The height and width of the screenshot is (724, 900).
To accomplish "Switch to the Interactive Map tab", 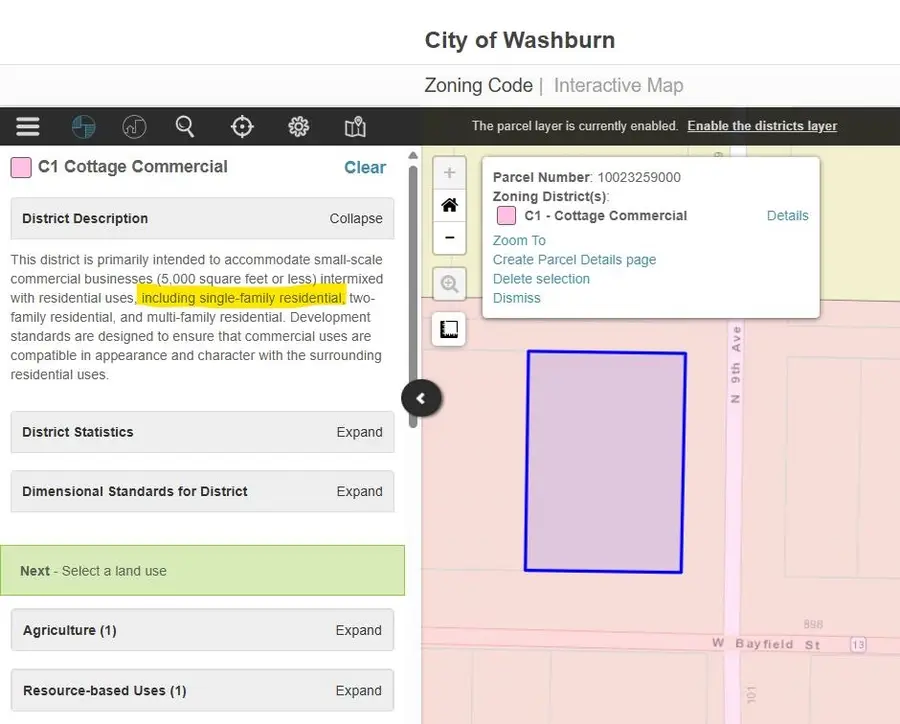I will pyautogui.click(x=618, y=85).
